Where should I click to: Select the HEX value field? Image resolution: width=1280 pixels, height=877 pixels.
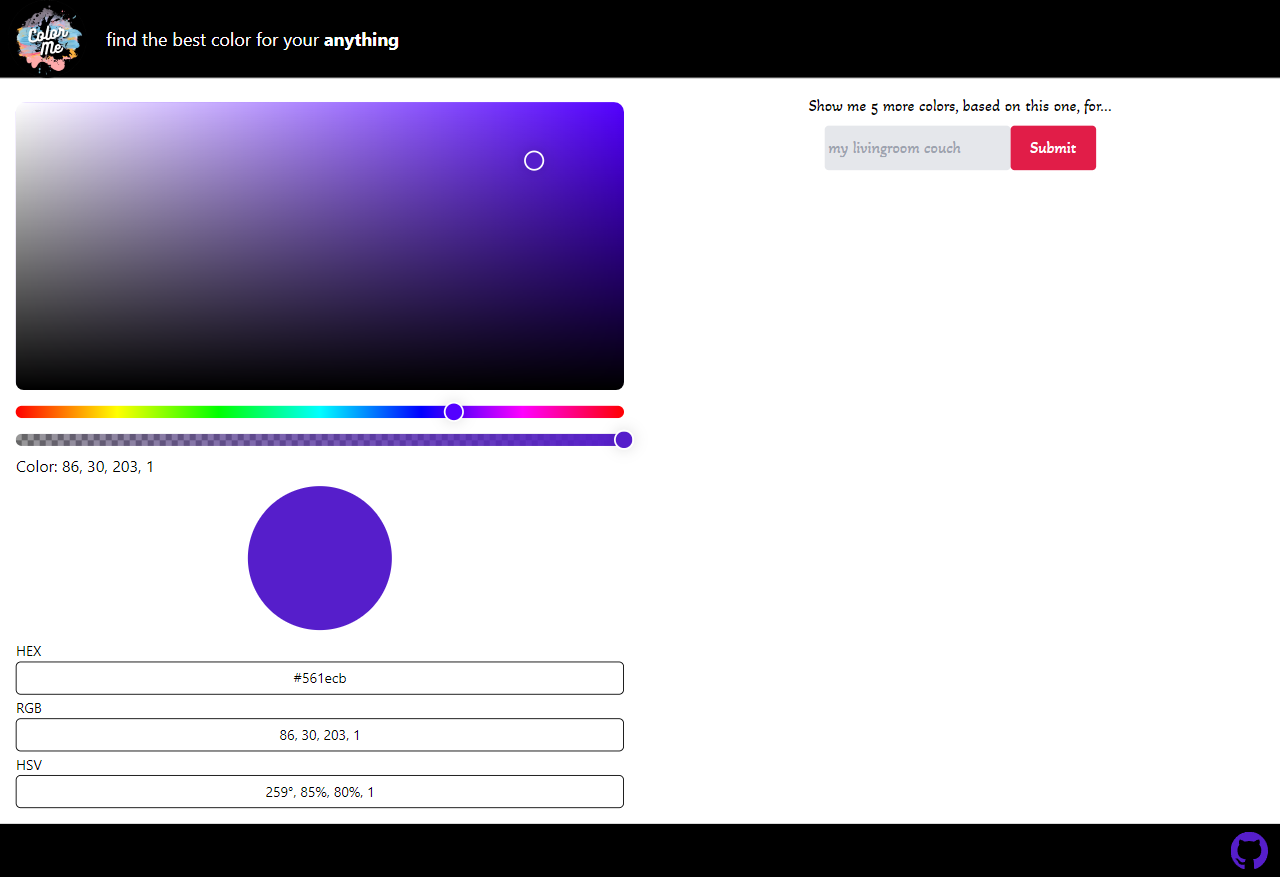(x=320, y=678)
